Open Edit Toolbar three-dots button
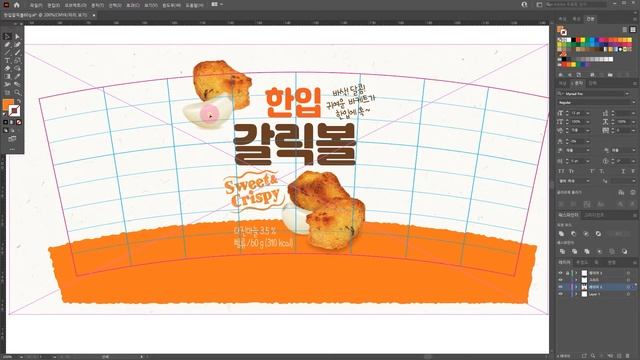The width and height of the screenshot is (640, 360). point(12,149)
